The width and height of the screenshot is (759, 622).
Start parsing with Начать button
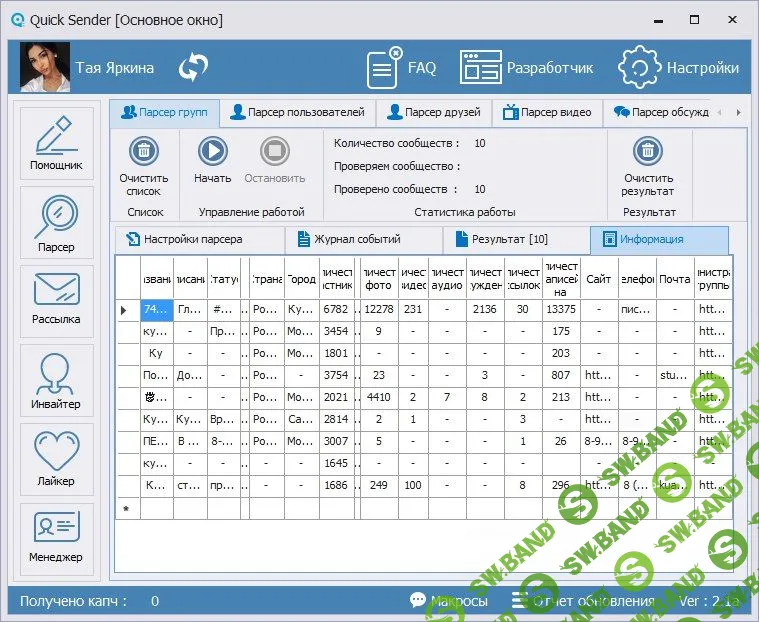[x=213, y=160]
